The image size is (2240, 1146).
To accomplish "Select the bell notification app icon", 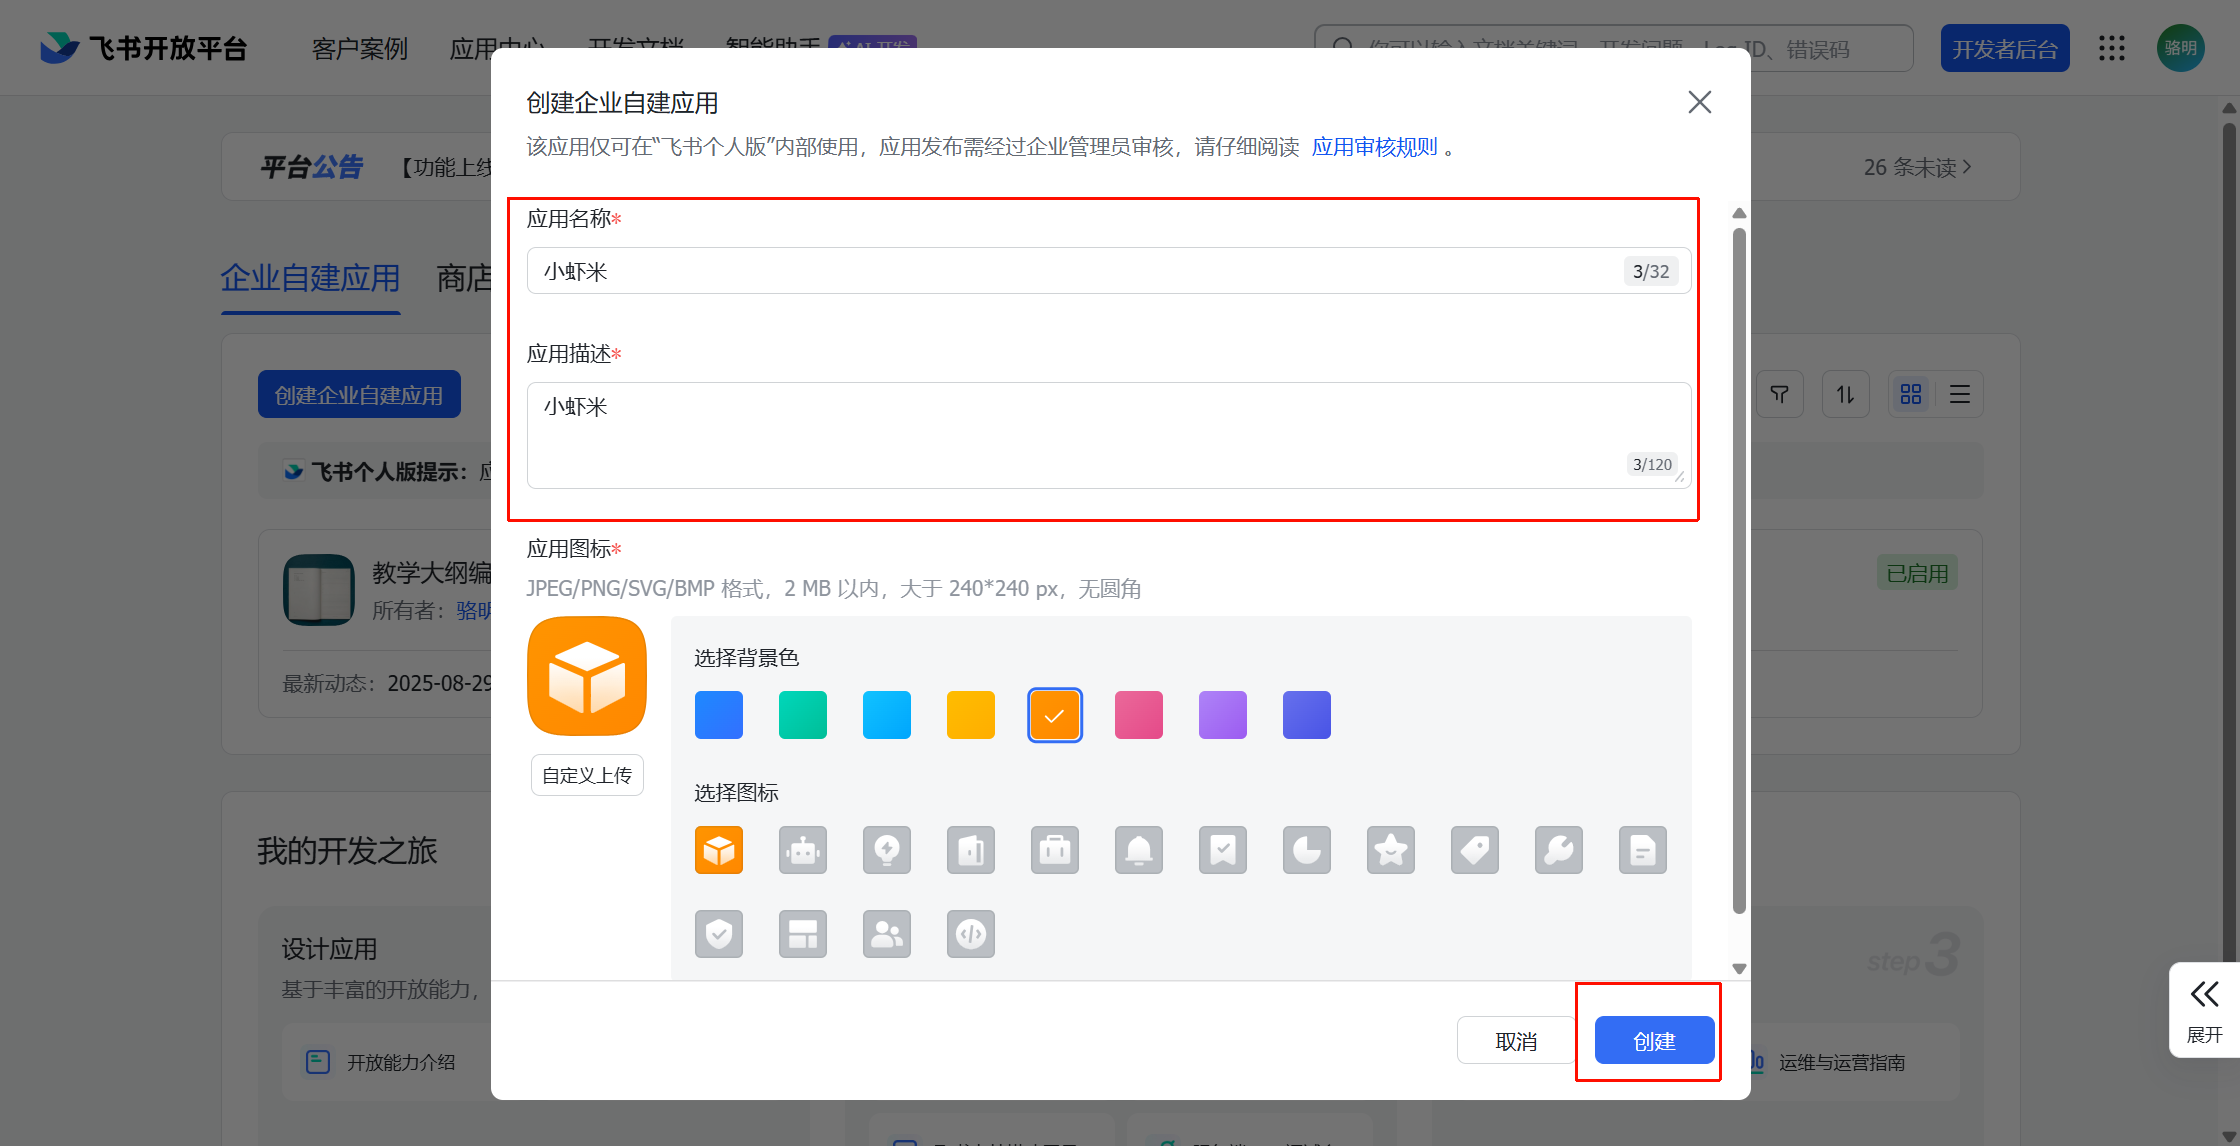I will point(1139,850).
